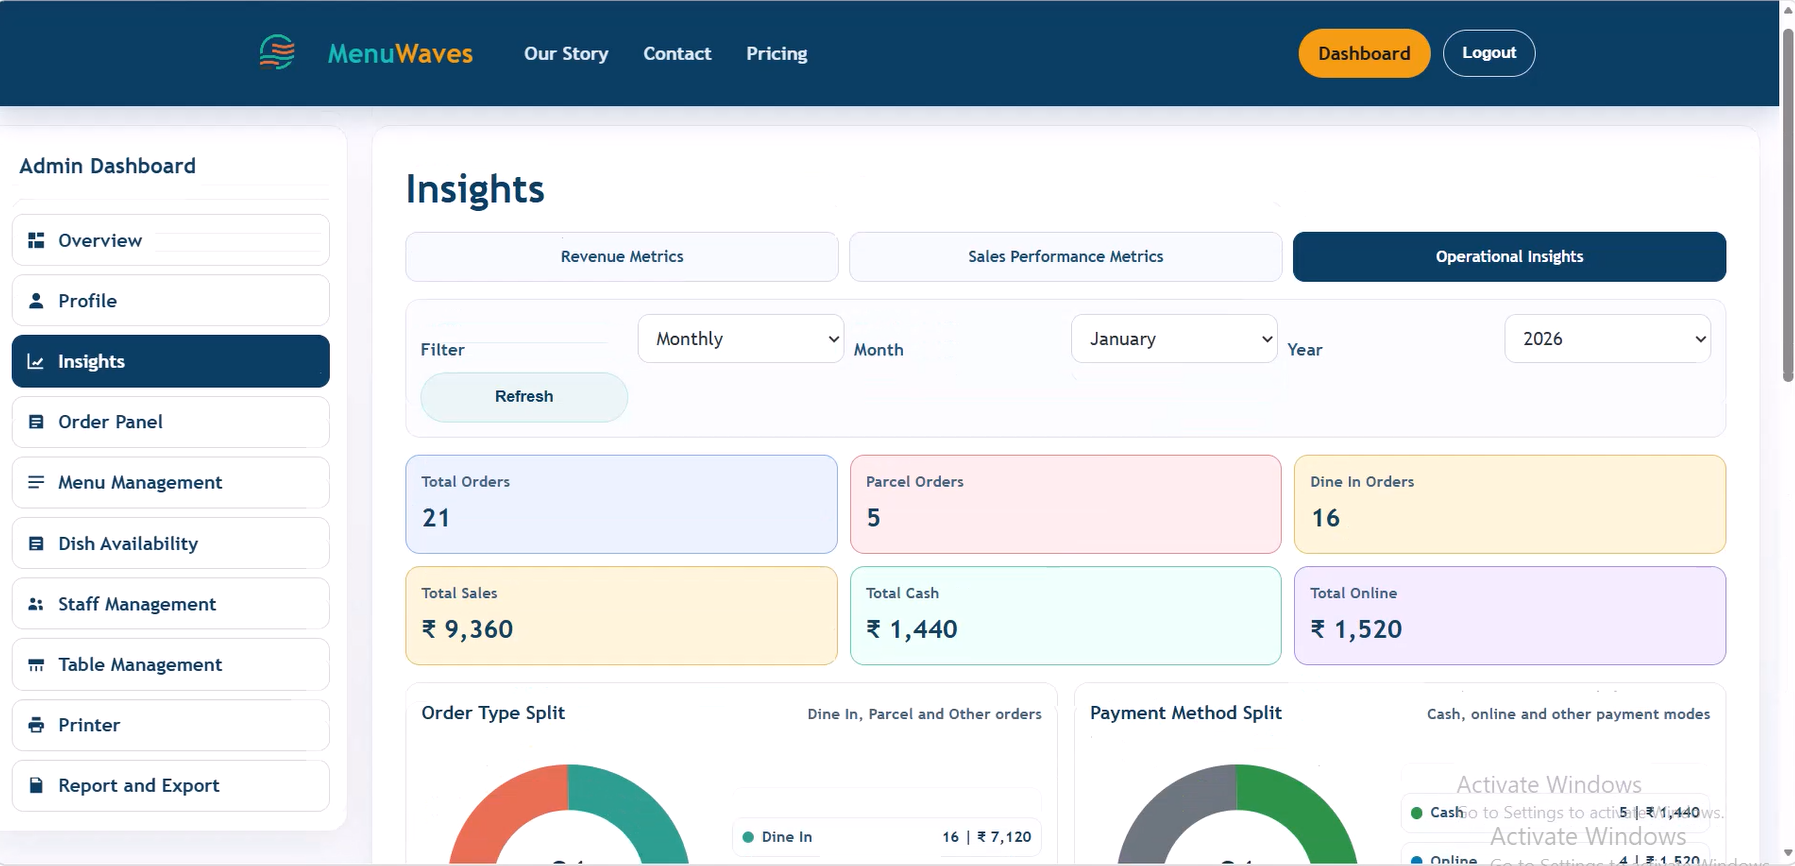Viewport: 1795px width, 866px height.
Task: Open Menu Management in the sidebar
Action: [x=171, y=482]
